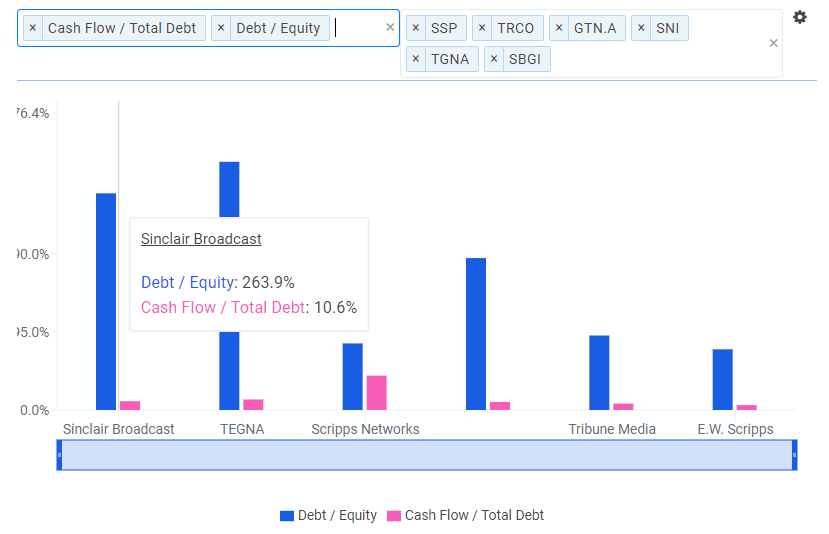
Task: Toggle Cash Flow / Total Debt legend series
Action: (x=465, y=515)
